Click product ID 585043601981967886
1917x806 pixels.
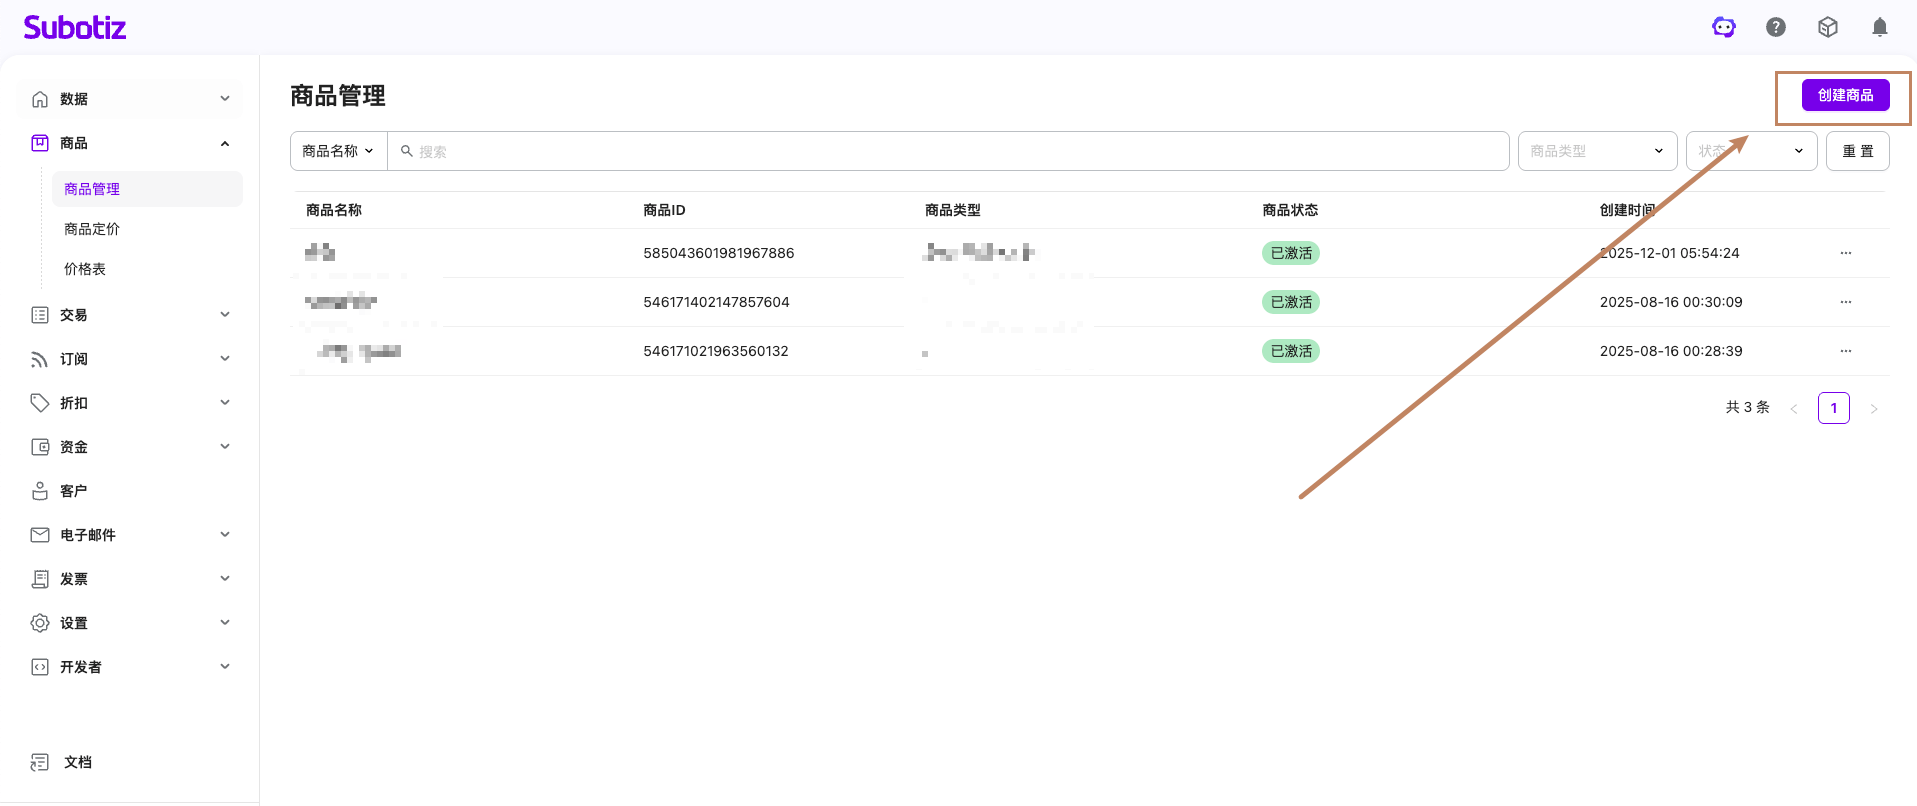coord(718,253)
